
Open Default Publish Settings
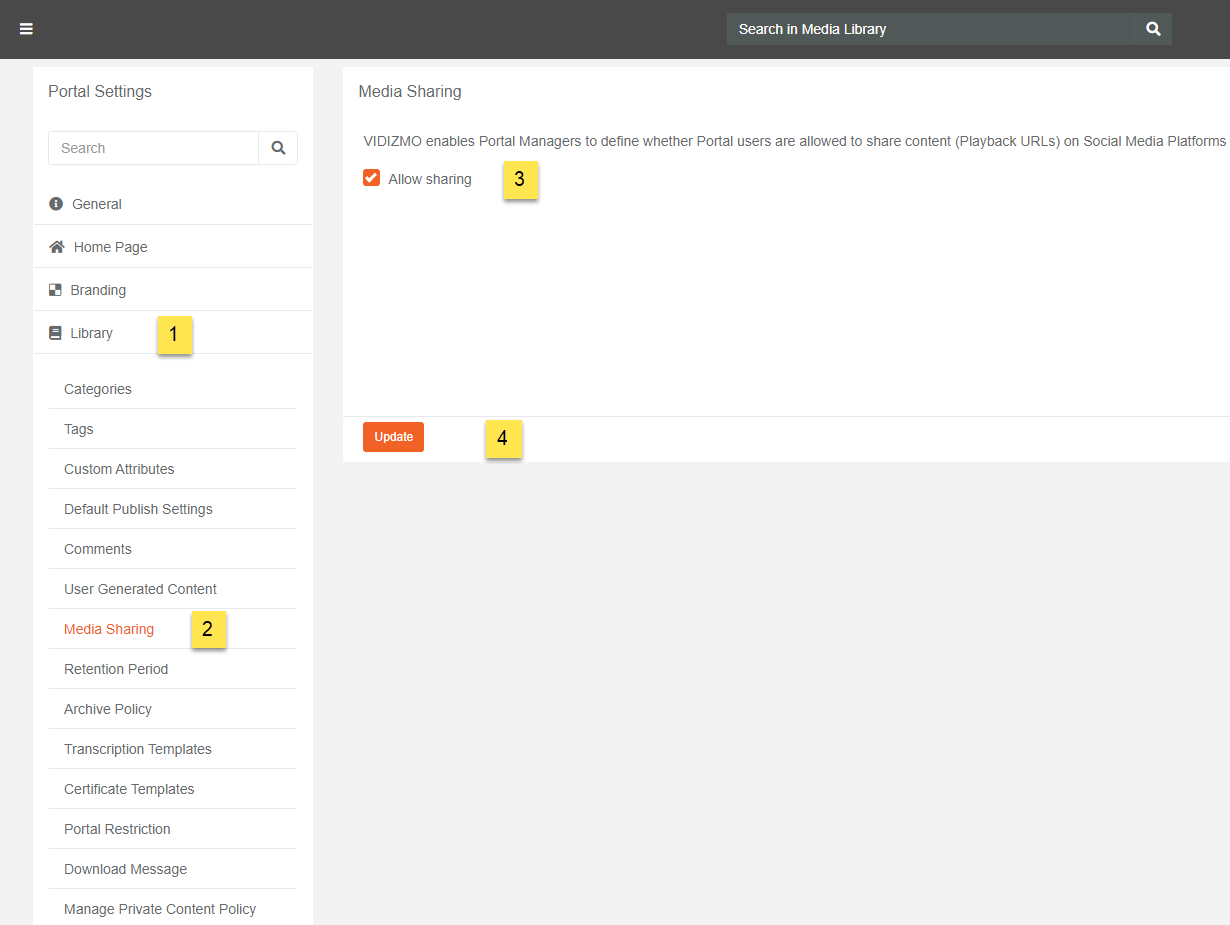138,509
